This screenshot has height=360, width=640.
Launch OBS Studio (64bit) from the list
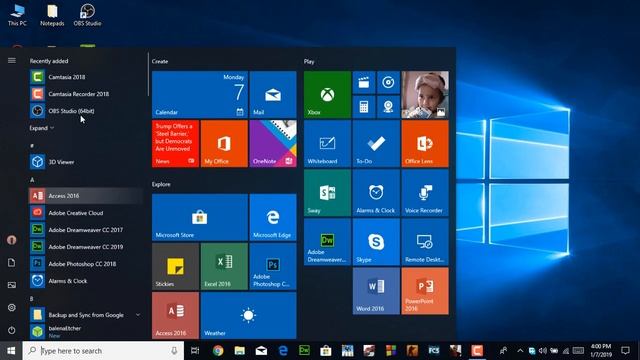point(86,111)
